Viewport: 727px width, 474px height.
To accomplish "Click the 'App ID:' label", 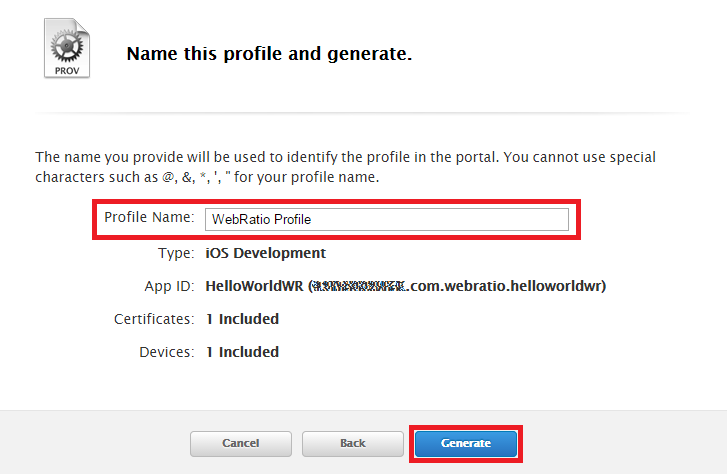I will (x=169, y=286).
